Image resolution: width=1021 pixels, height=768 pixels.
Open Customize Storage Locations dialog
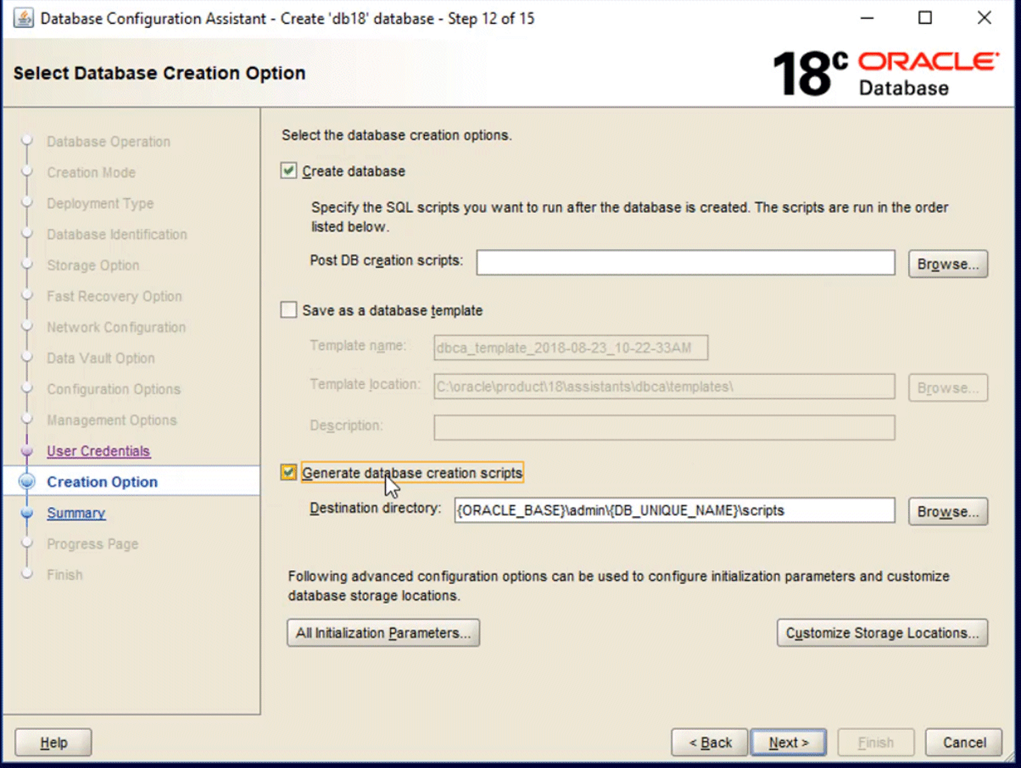tap(882, 633)
